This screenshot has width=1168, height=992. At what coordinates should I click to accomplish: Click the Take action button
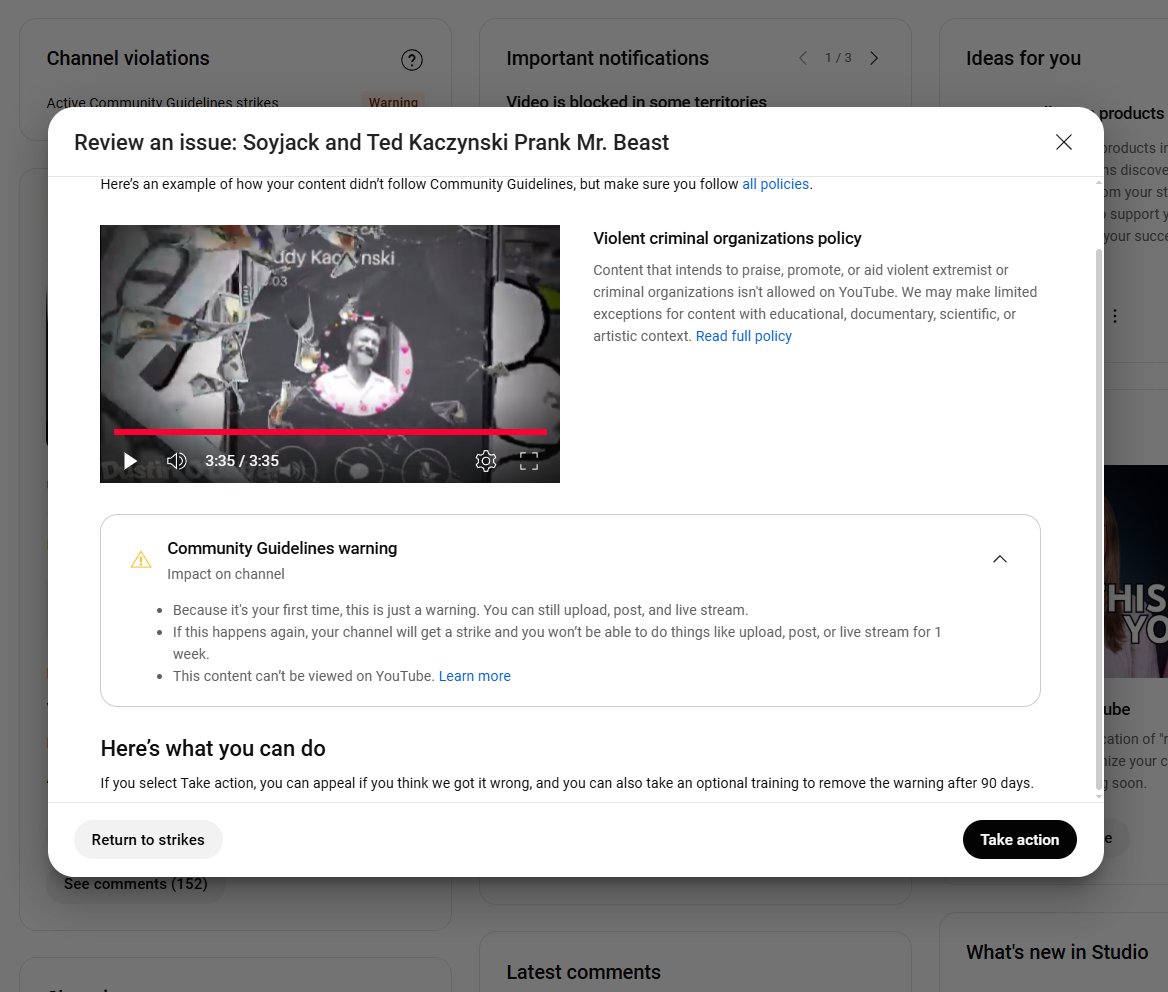(1019, 839)
